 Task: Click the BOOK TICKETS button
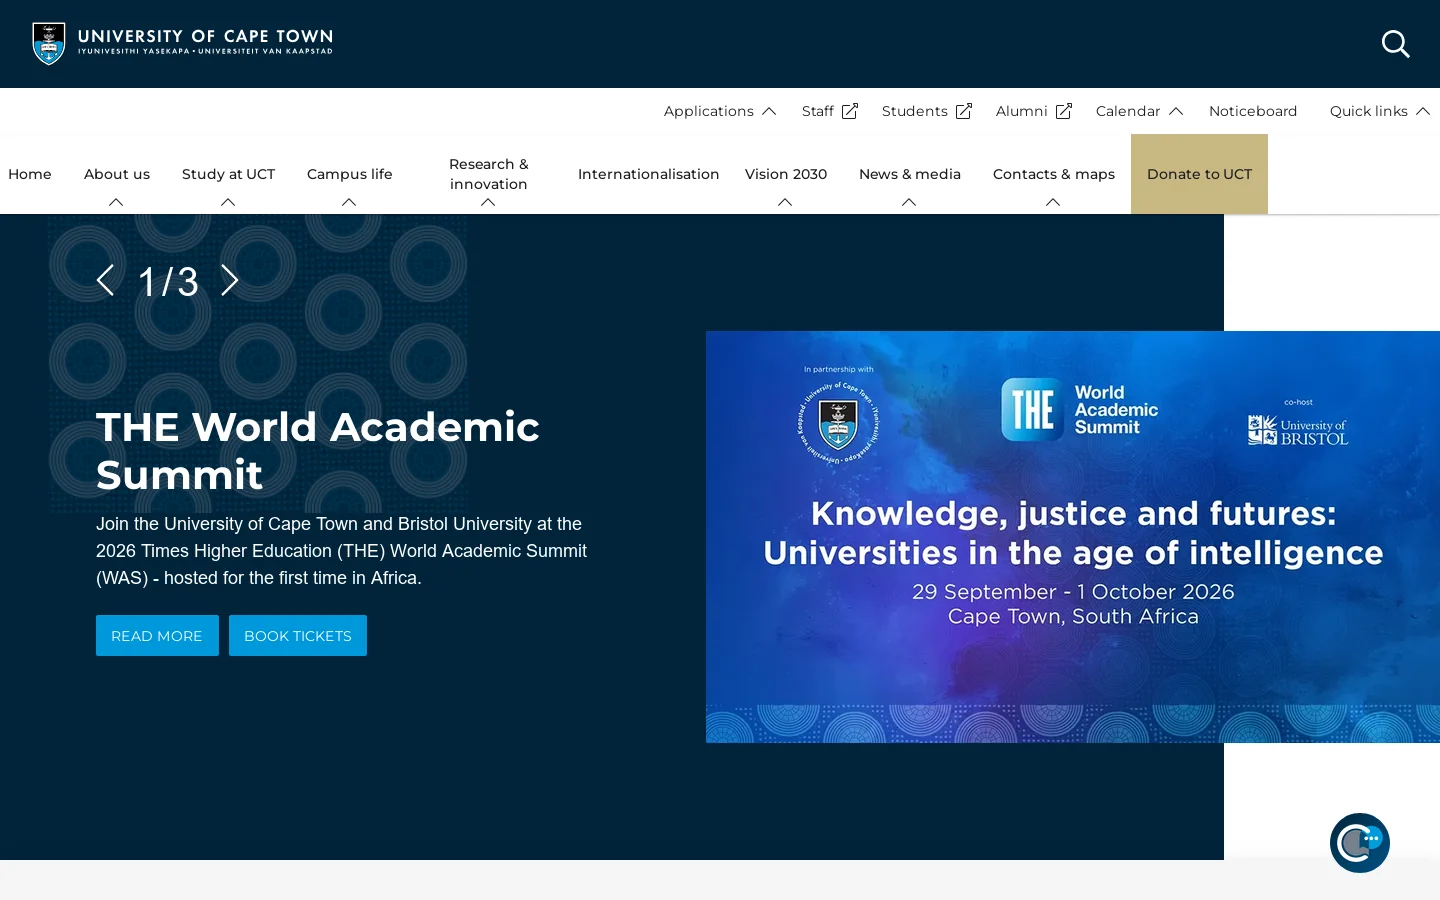click(x=298, y=636)
